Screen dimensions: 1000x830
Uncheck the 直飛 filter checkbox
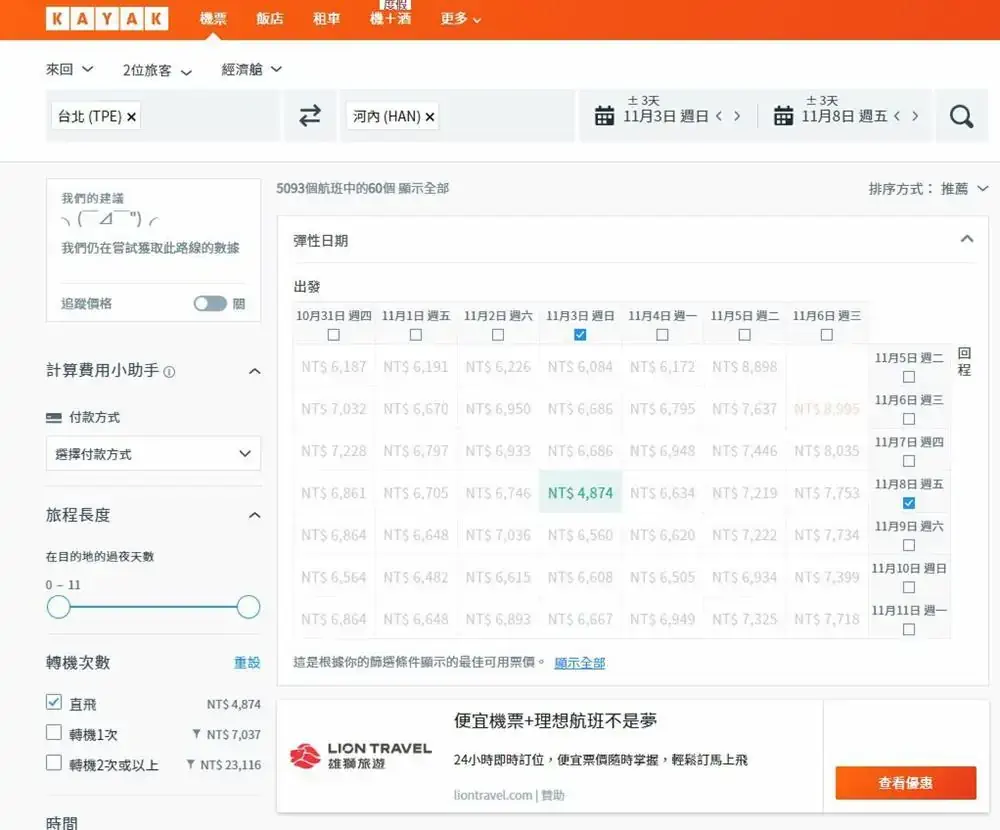point(54,703)
